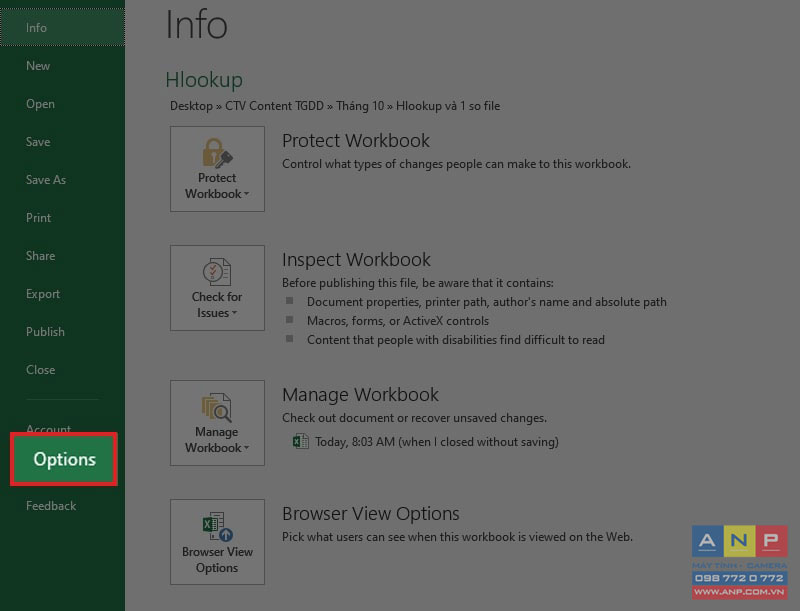The width and height of the screenshot is (800, 611).
Task: Open the Account page
Action: 48,428
